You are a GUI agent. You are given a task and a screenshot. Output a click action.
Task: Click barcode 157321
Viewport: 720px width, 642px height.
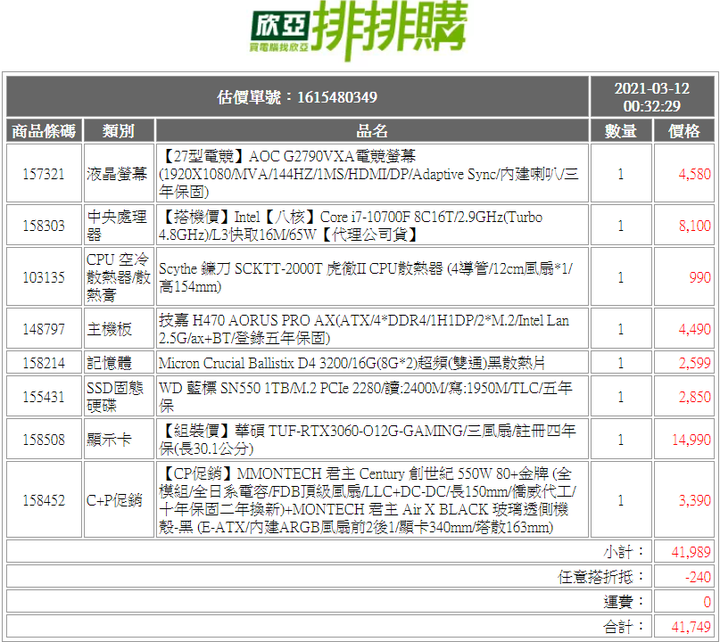point(44,174)
